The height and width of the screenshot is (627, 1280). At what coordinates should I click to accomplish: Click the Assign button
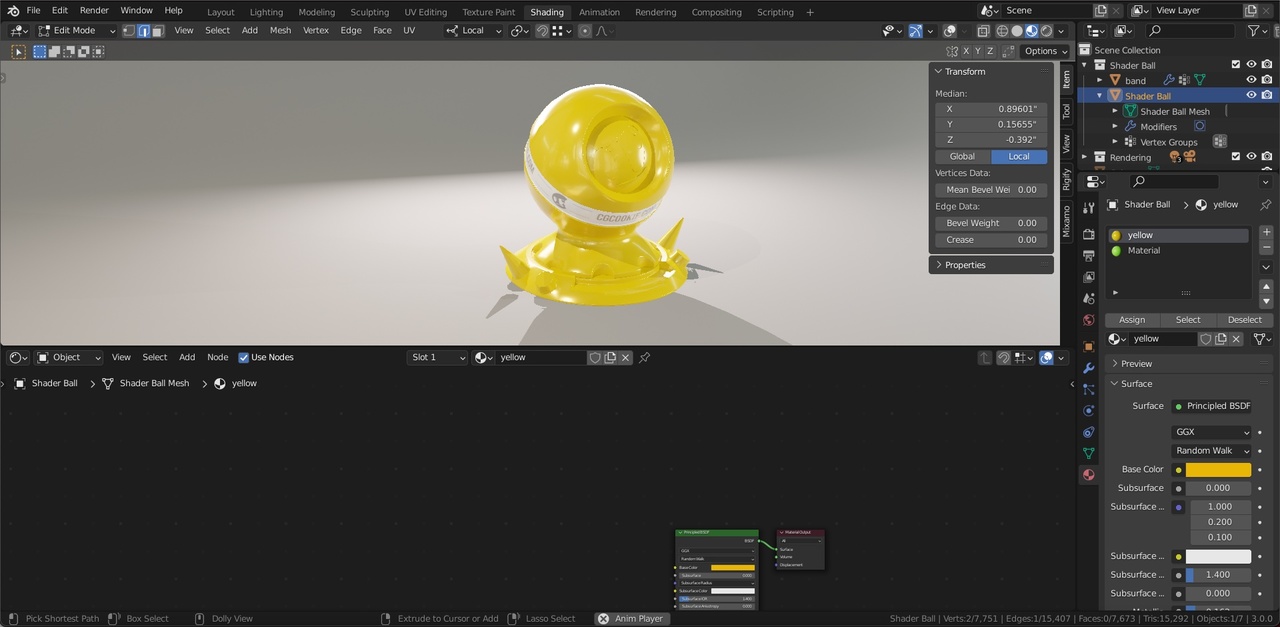(1132, 320)
